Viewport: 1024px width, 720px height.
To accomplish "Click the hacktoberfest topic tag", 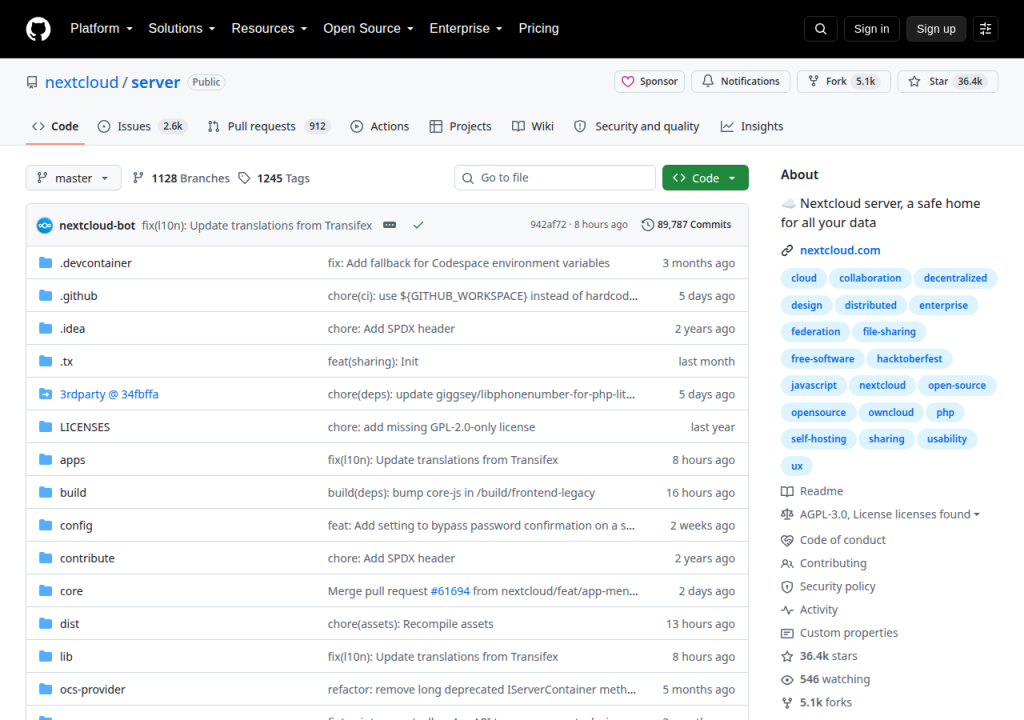I will click(909, 359).
